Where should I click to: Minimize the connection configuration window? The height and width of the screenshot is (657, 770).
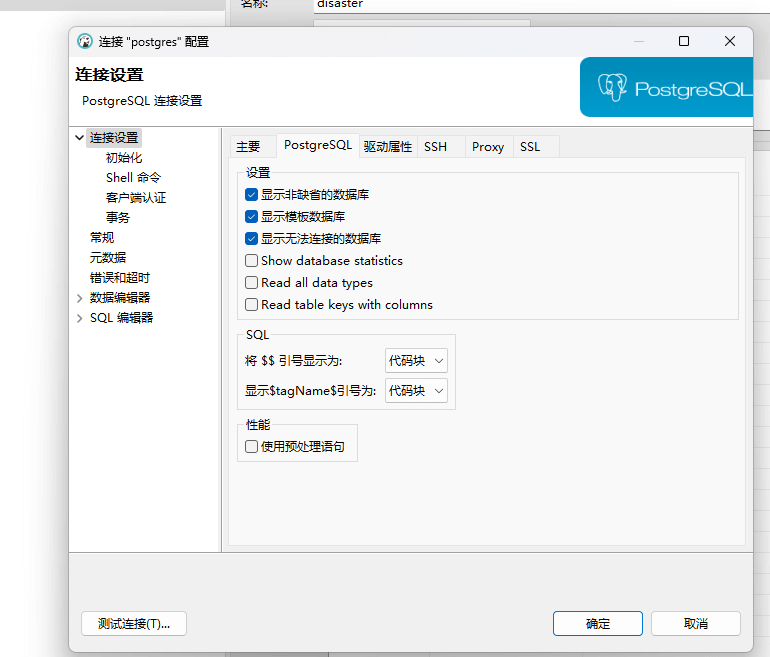[638, 41]
